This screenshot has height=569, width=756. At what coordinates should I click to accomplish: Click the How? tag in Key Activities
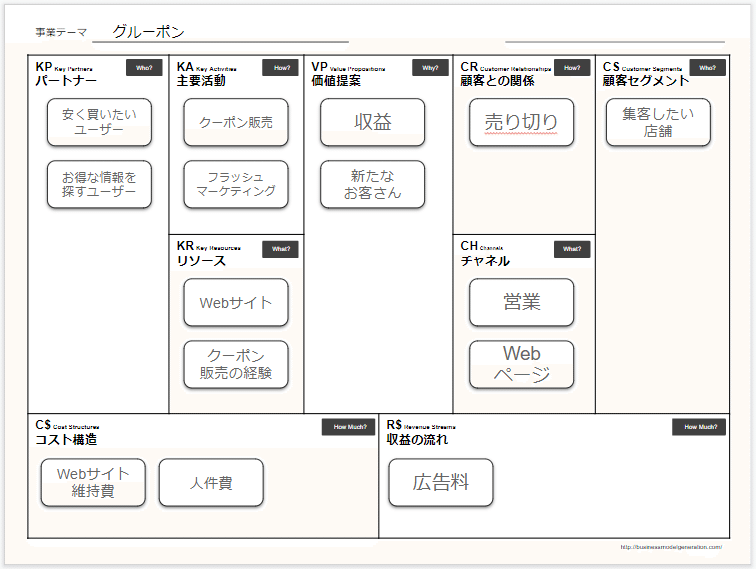click(x=280, y=68)
